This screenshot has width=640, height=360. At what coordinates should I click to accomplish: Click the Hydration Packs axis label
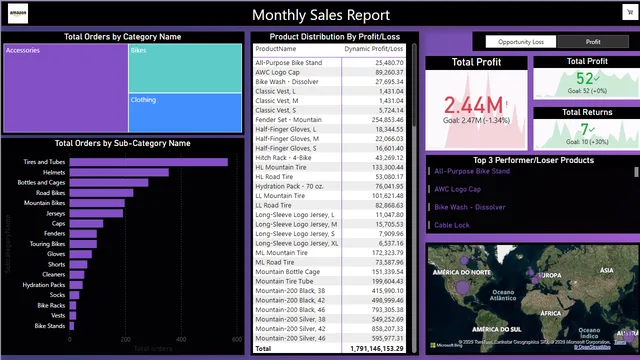44,285
